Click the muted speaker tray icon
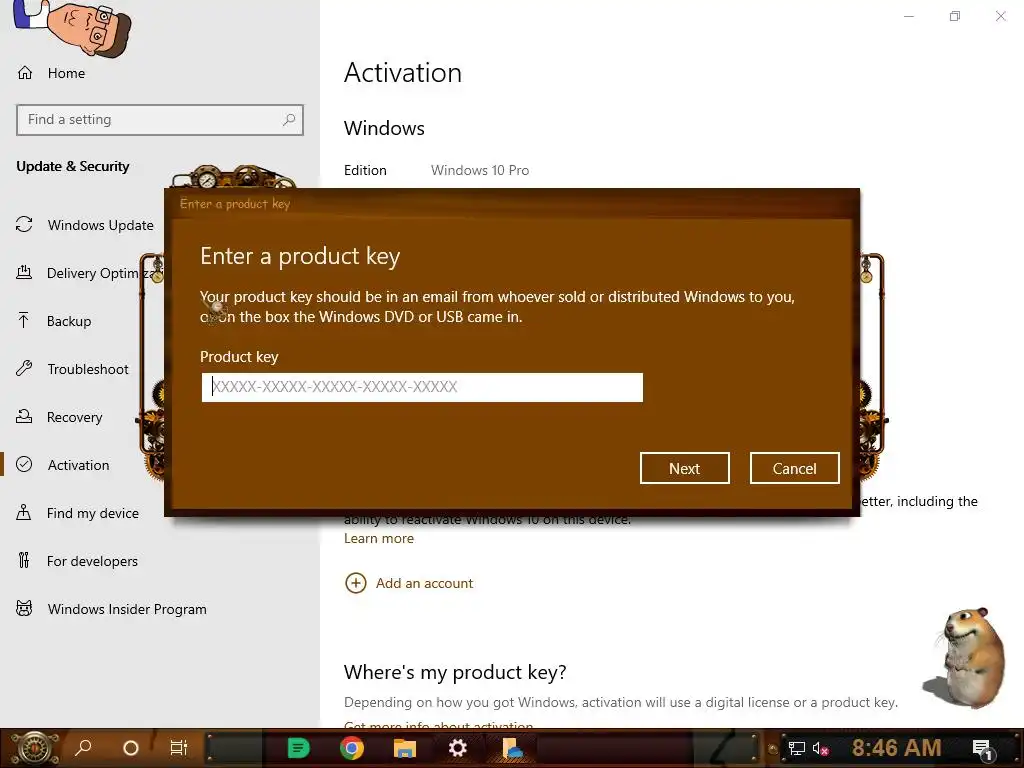 (x=820, y=749)
